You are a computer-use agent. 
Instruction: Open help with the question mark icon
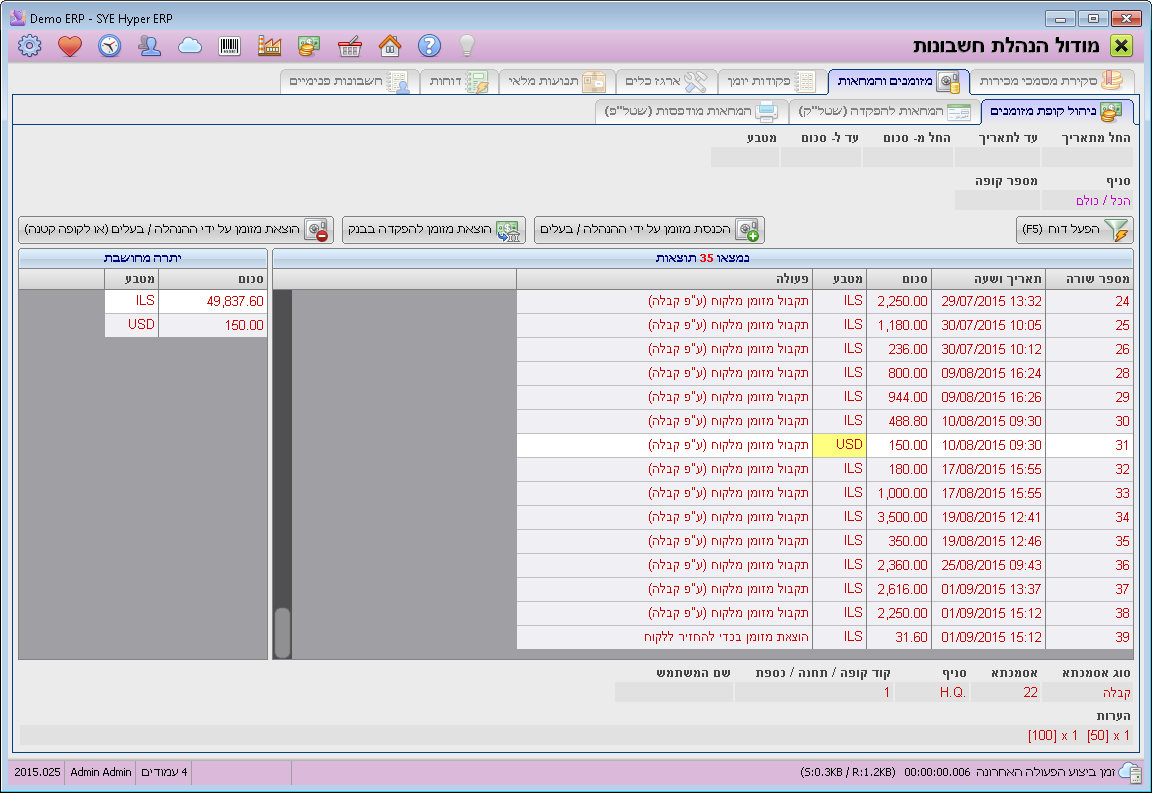pyautogui.click(x=429, y=46)
